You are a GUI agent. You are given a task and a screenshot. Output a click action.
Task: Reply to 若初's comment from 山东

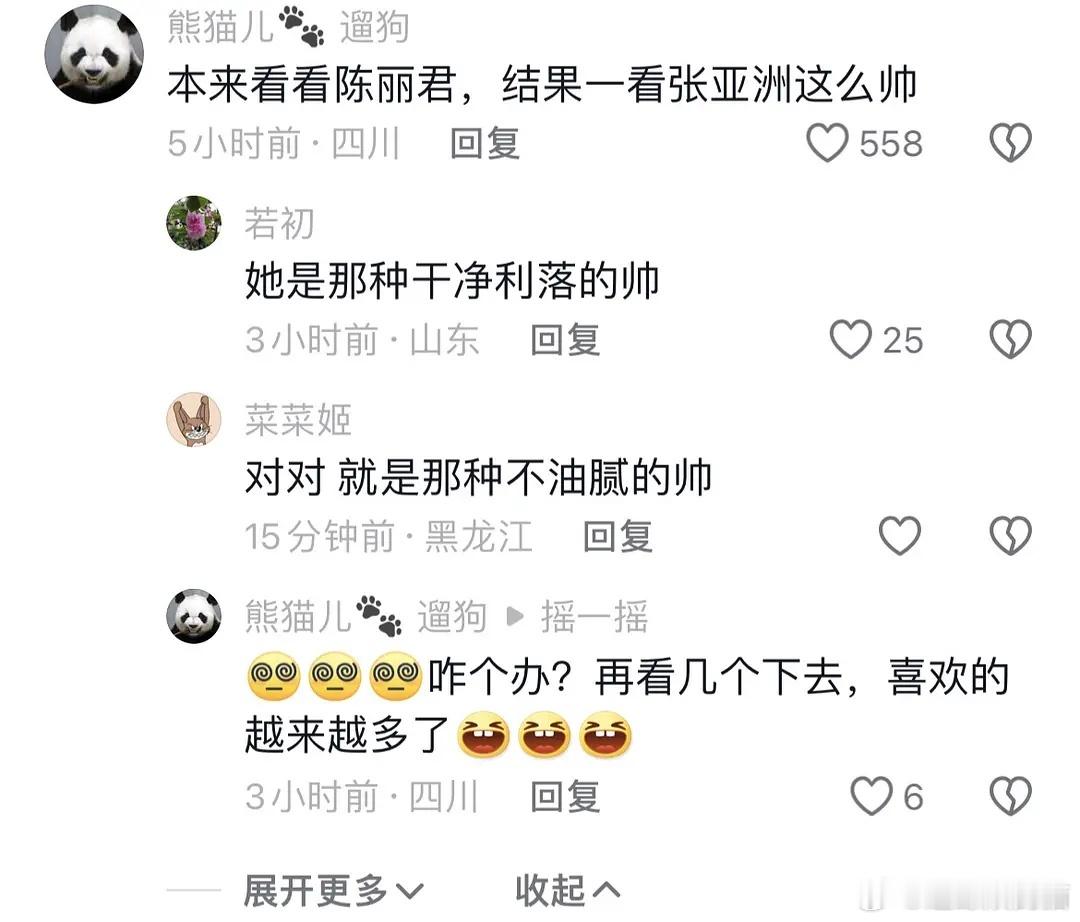565,340
